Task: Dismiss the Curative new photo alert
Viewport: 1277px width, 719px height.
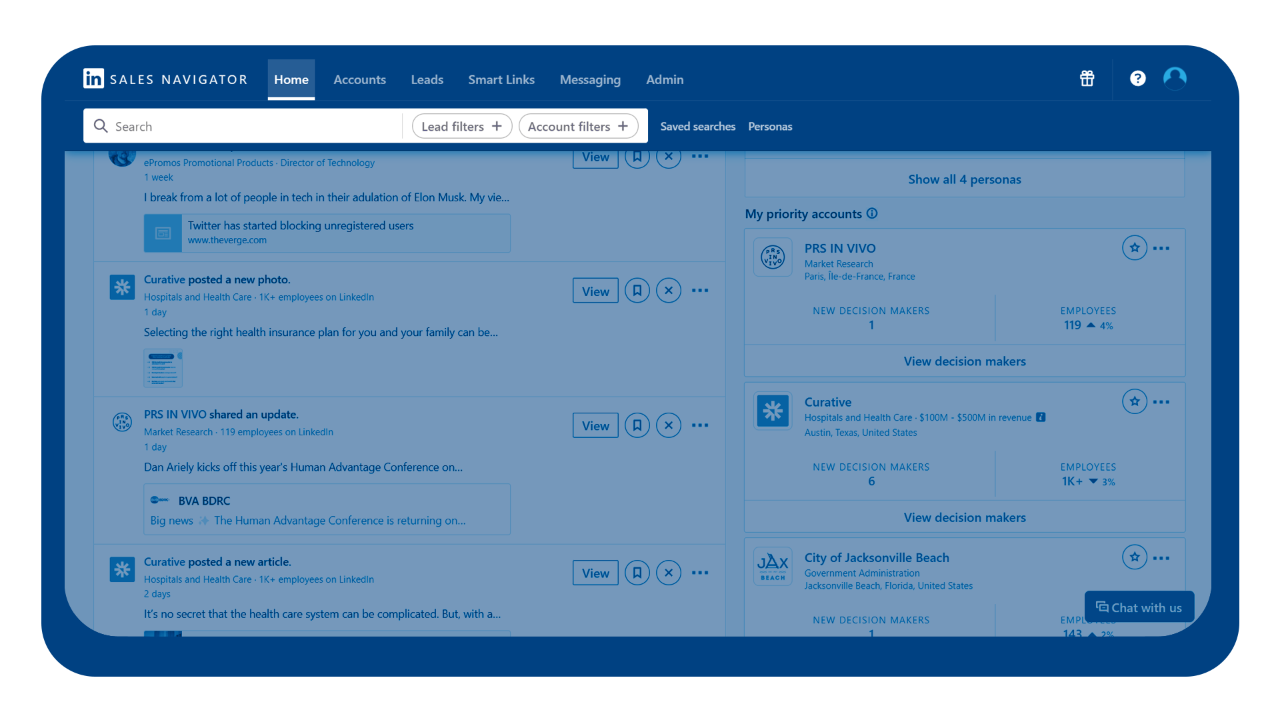Action: [669, 291]
